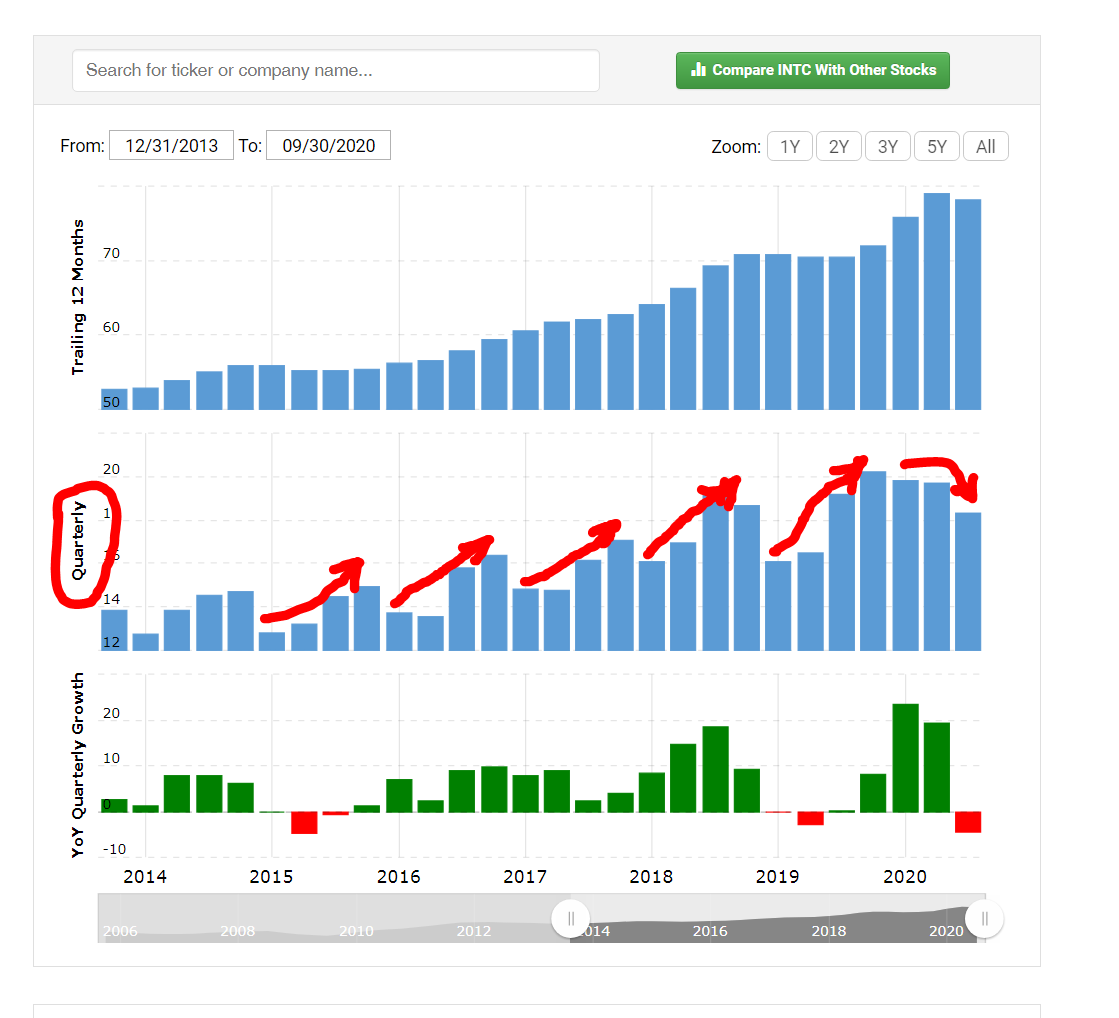Set zoom to 1Y
The height and width of the screenshot is (1018, 1119).
pyautogui.click(x=790, y=147)
